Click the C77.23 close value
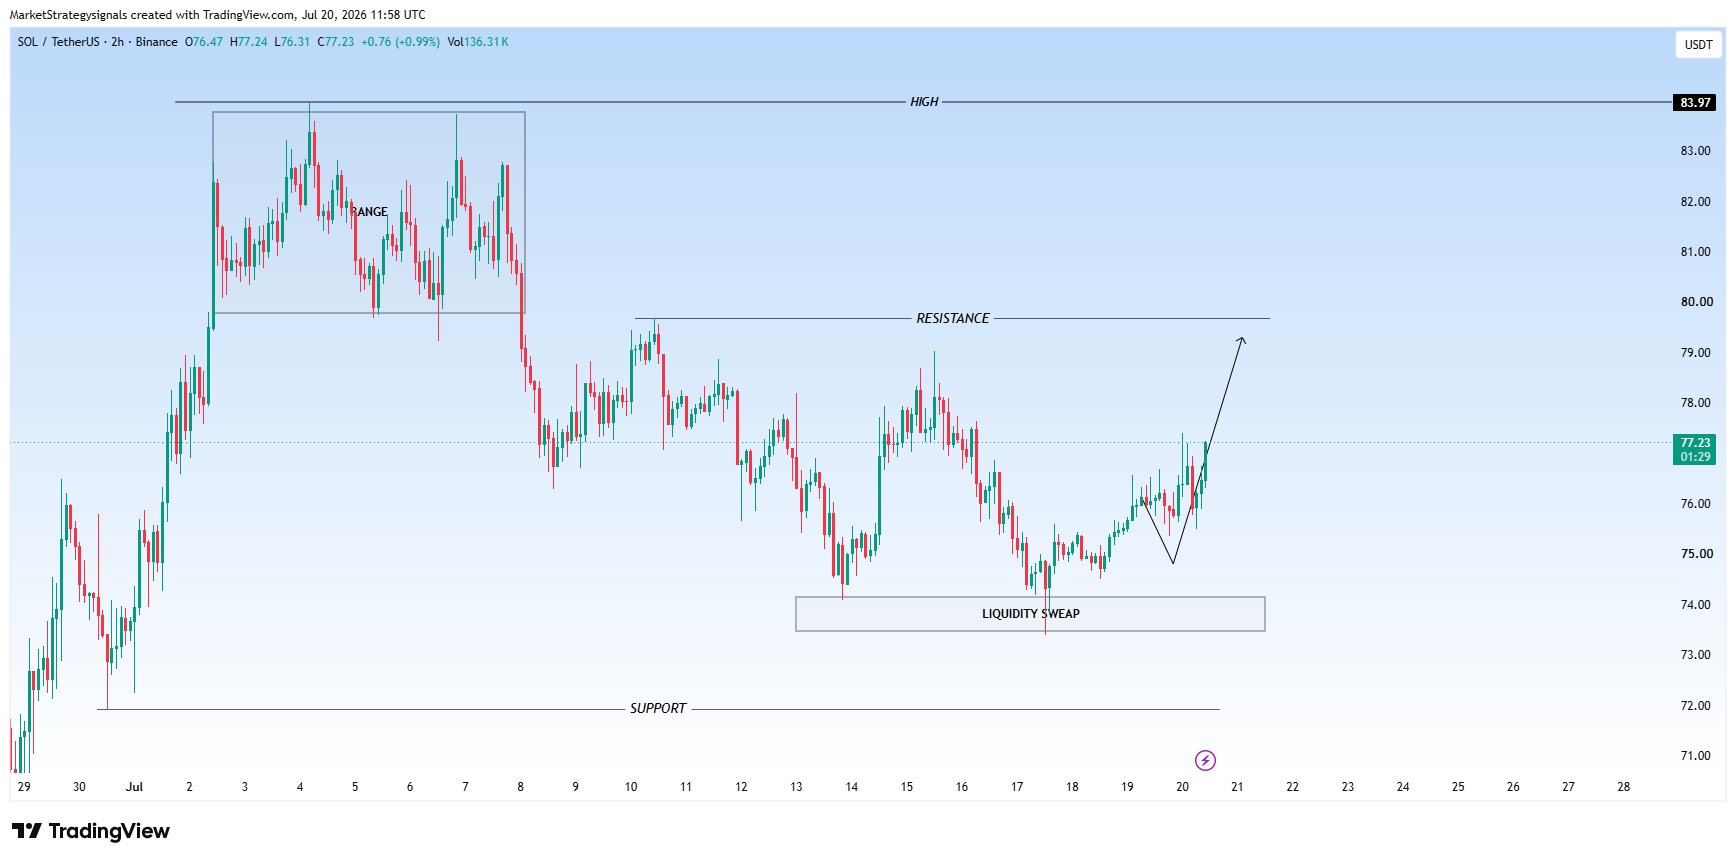 click(x=336, y=42)
